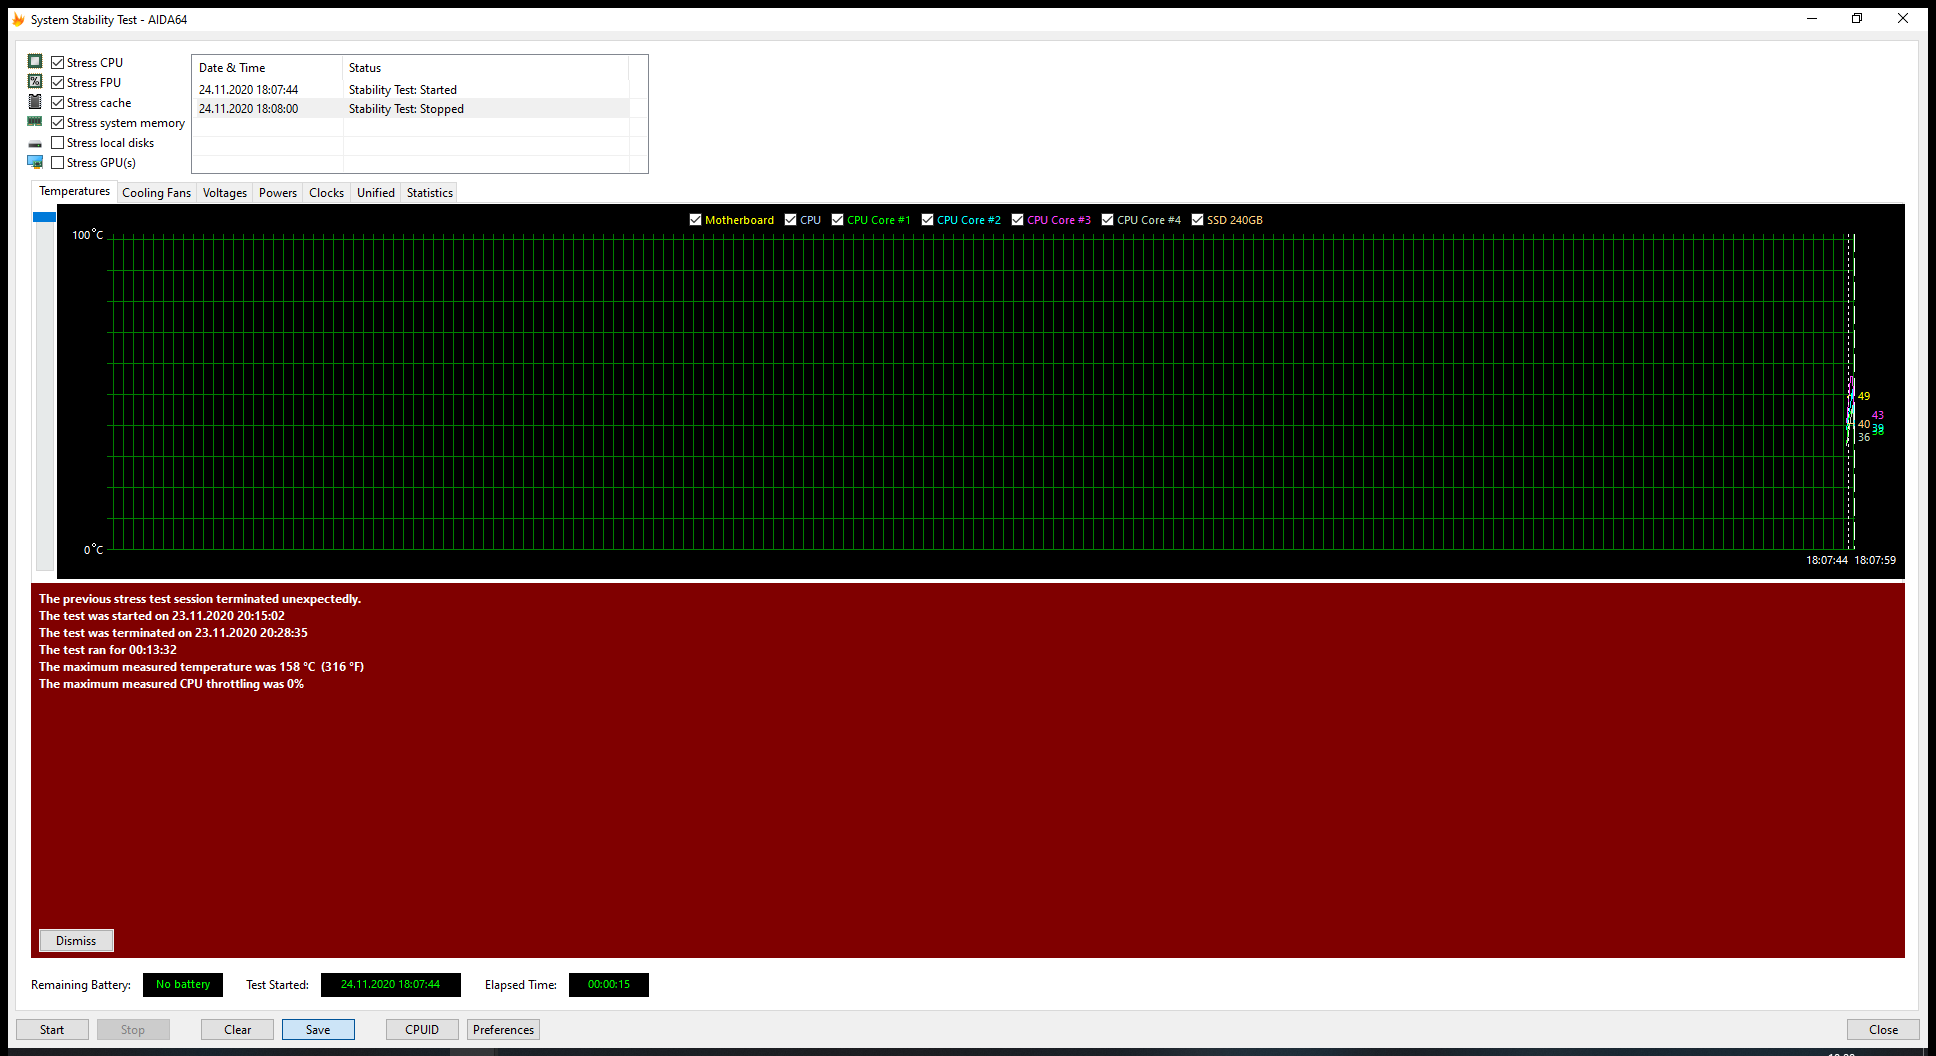The image size is (1936, 1056).
Task: Open the CPUID button
Action: tap(422, 1029)
